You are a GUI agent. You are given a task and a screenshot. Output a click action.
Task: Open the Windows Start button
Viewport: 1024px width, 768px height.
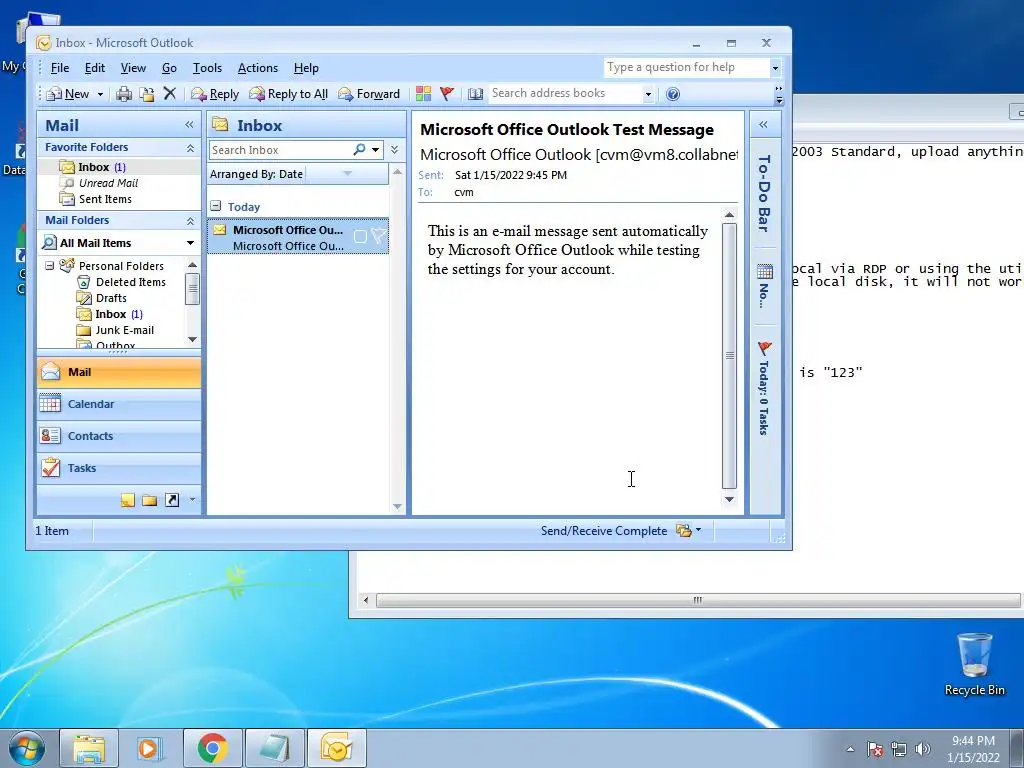25,749
